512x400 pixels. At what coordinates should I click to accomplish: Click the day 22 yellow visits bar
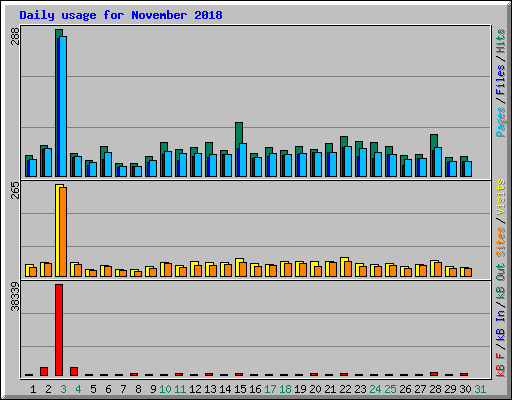click(343, 267)
